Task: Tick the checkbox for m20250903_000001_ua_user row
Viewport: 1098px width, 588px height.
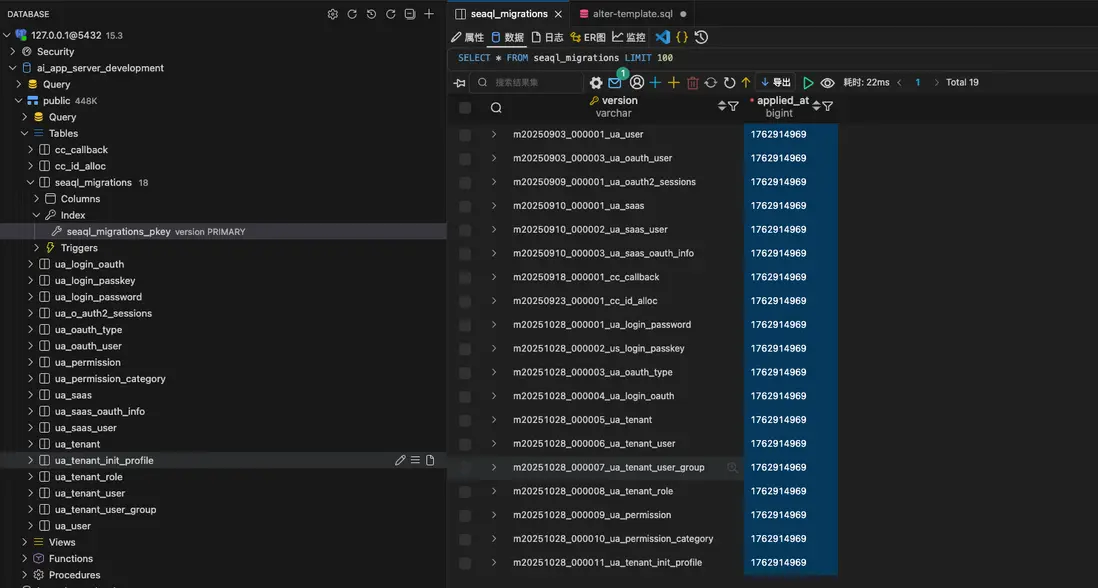Action: tap(465, 134)
